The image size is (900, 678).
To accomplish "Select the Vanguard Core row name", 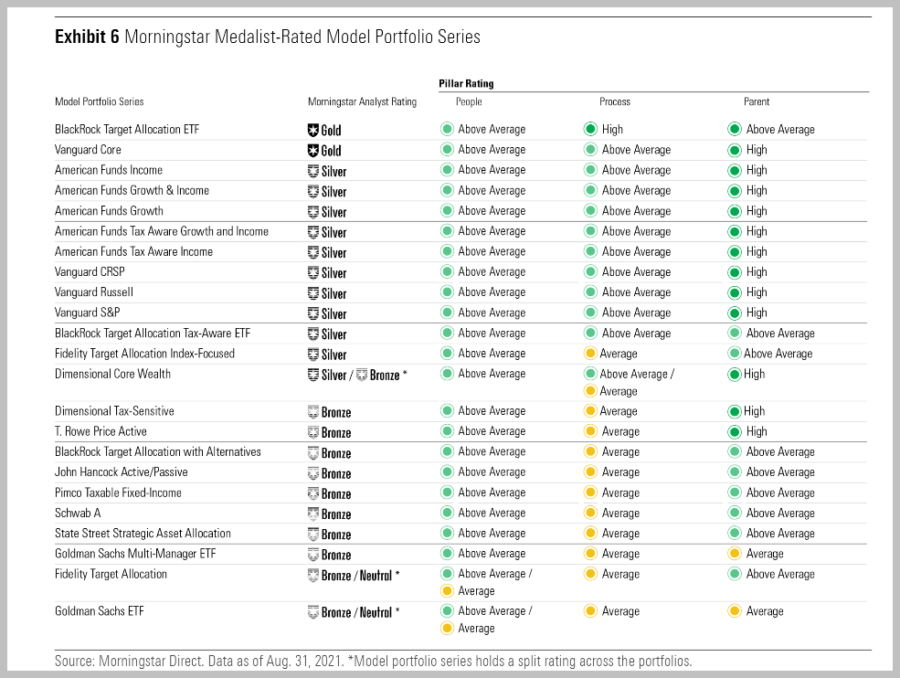I will tap(88, 149).
